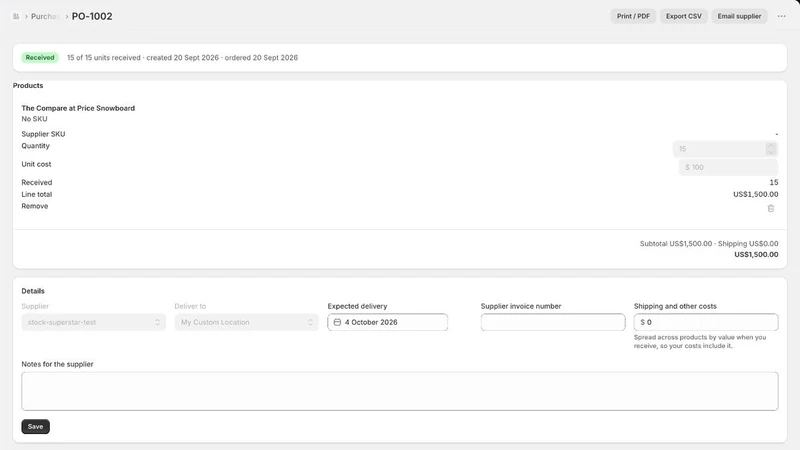Image resolution: width=800 pixels, height=450 pixels.
Task: Click the Expected delivery date field
Action: 388,322
